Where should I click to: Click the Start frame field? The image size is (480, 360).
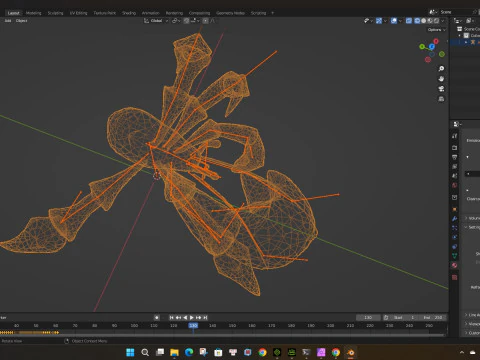coord(404,318)
